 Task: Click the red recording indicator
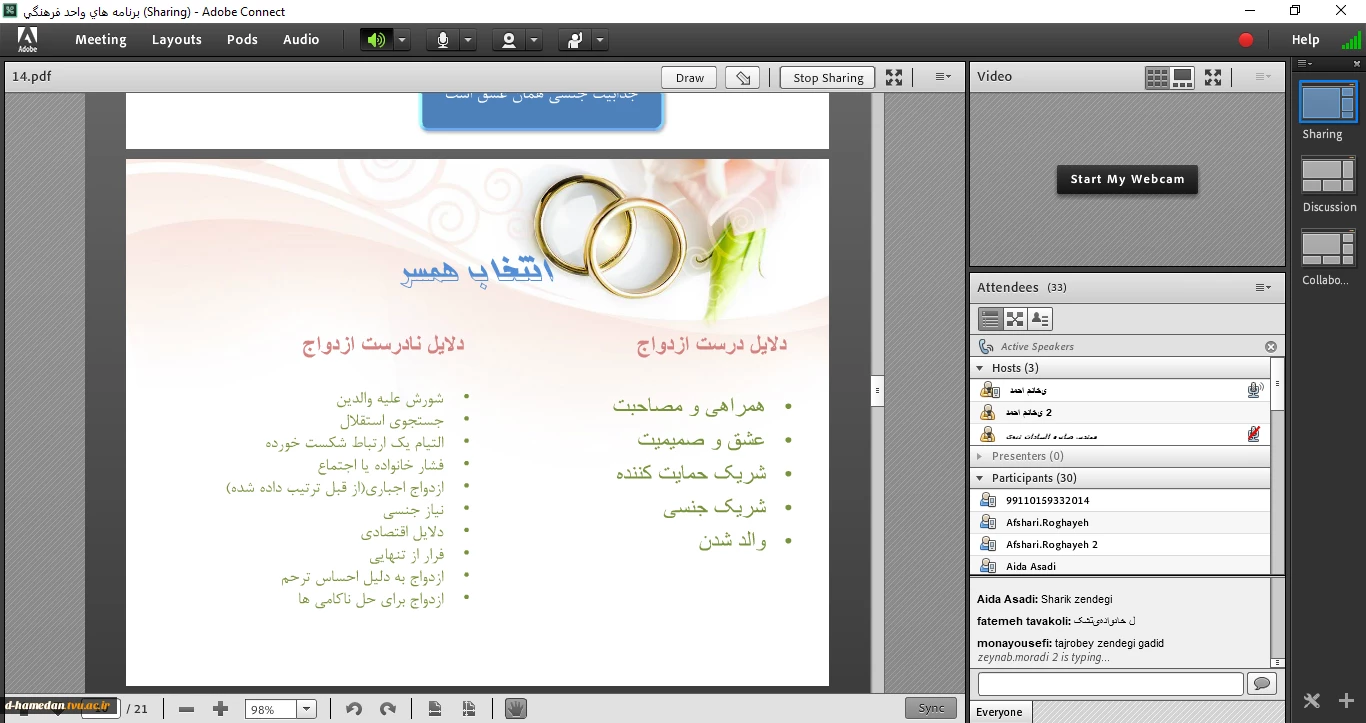[x=1246, y=40]
